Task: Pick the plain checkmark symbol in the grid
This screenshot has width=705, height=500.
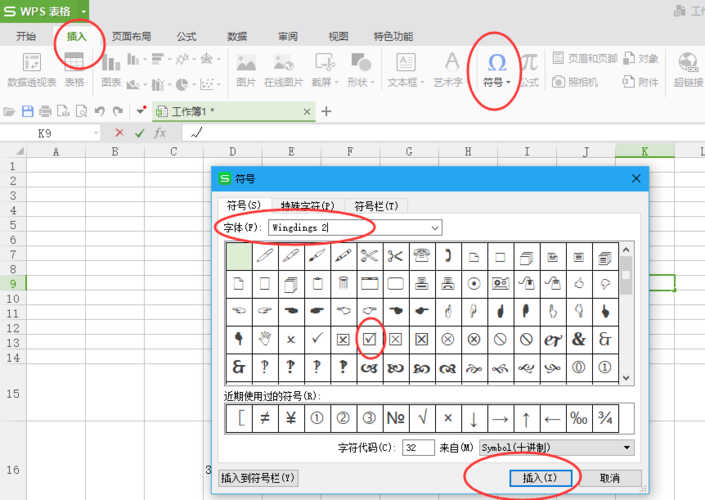Action: pos(317,339)
